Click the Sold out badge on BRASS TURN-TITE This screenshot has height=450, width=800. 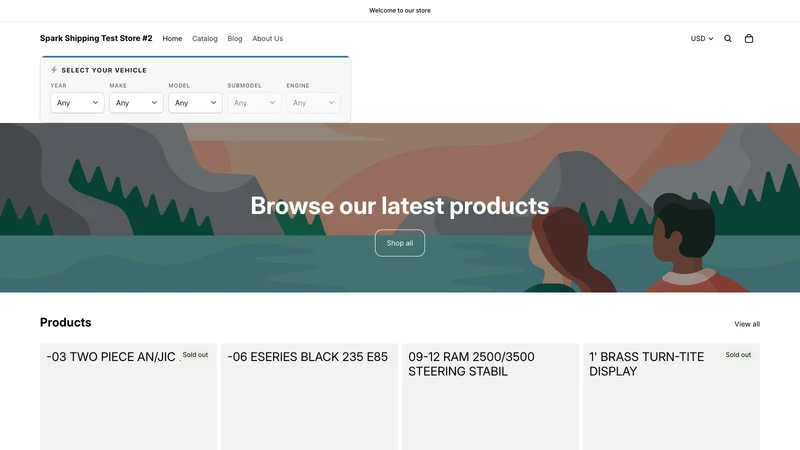point(738,355)
